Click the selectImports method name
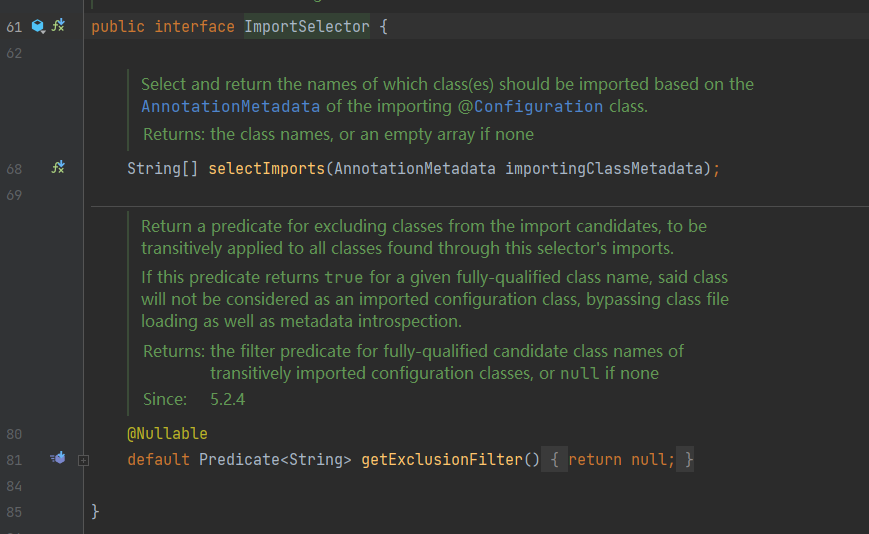869x534 pixels. click(x=266, y=168)
